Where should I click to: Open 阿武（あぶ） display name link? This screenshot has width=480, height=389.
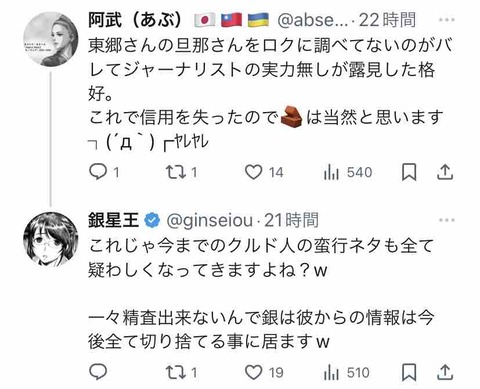click(x=135, y=20)
